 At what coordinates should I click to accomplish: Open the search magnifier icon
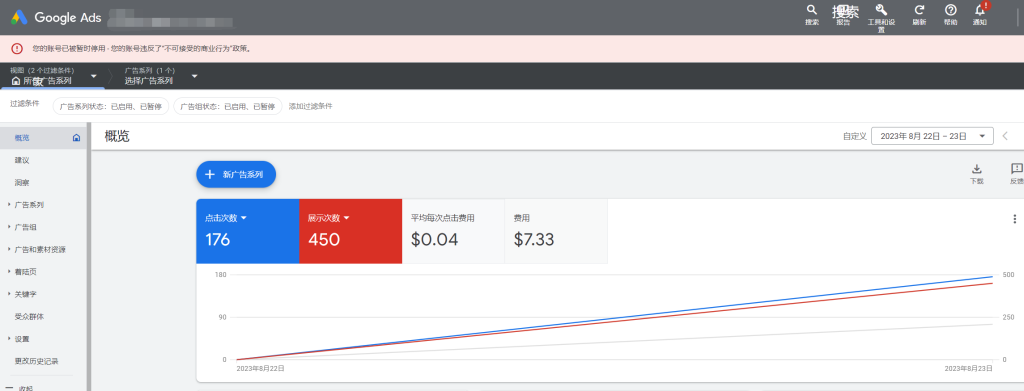812,10
